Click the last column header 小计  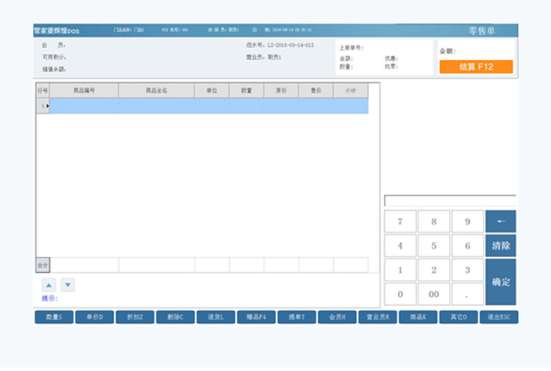(x=351, y=91)
